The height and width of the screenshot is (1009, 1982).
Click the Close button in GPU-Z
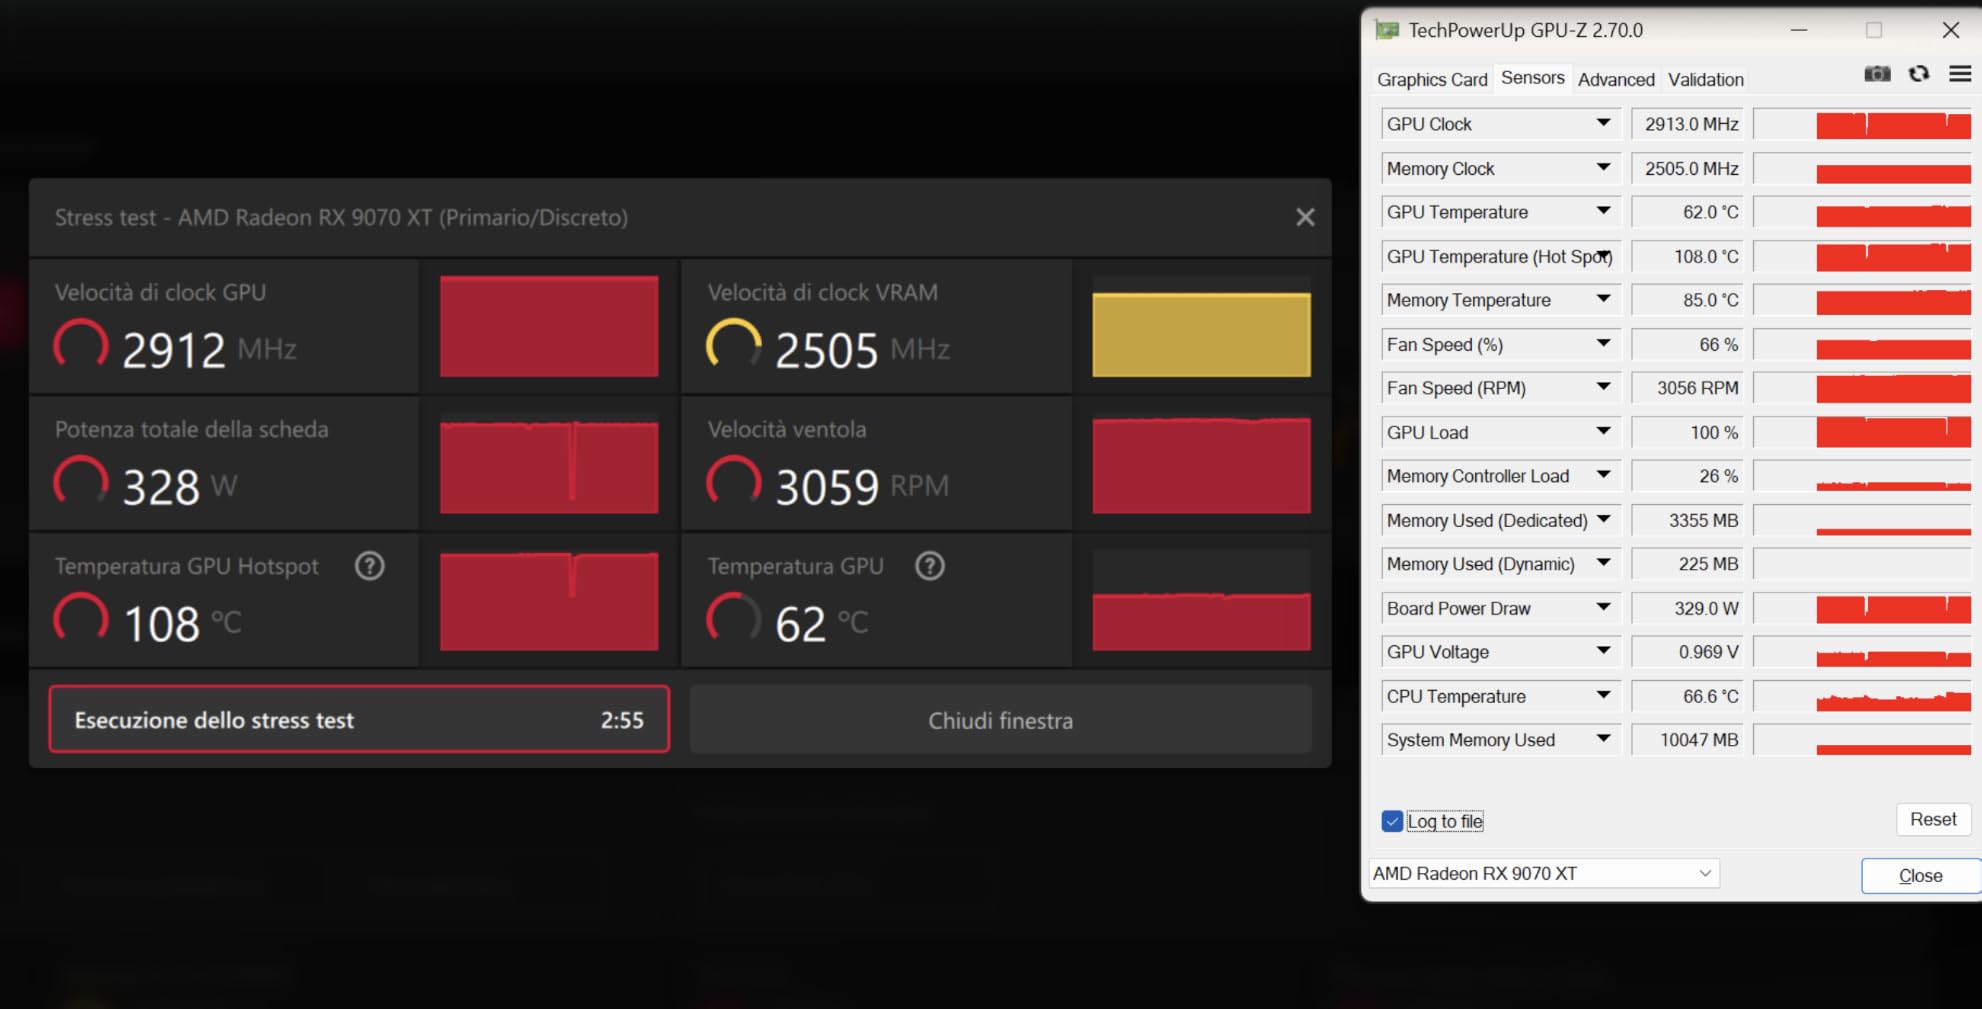(x=1920, y=875)
